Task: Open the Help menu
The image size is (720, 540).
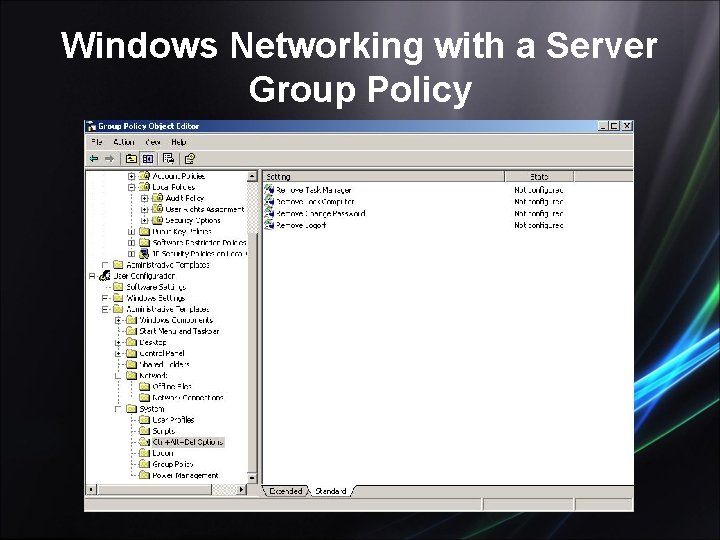Action: point(179,142)
